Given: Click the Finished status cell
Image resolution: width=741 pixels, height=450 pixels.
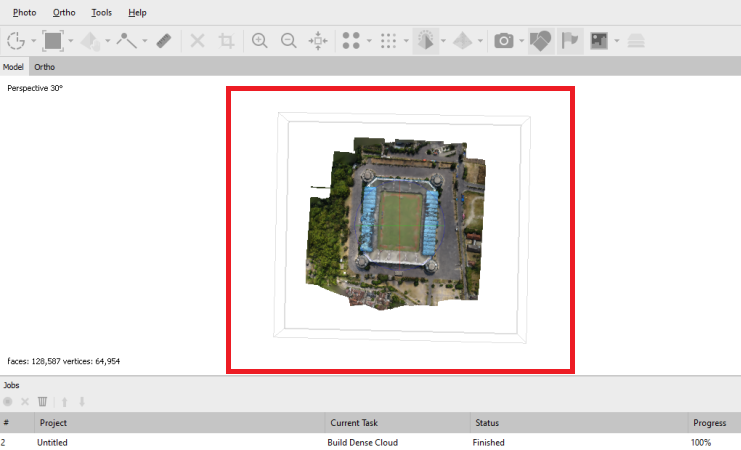Looking at the screenshot, I should (489, 442).
